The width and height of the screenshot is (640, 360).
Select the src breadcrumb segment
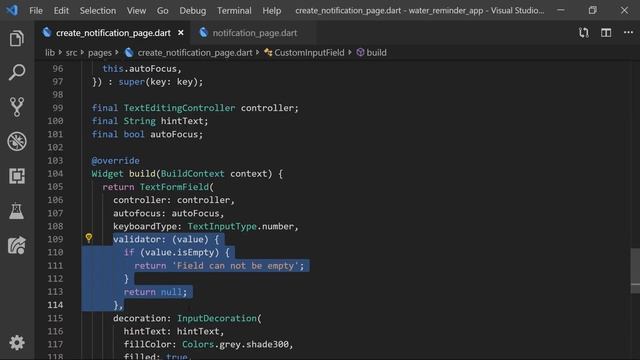71,53
